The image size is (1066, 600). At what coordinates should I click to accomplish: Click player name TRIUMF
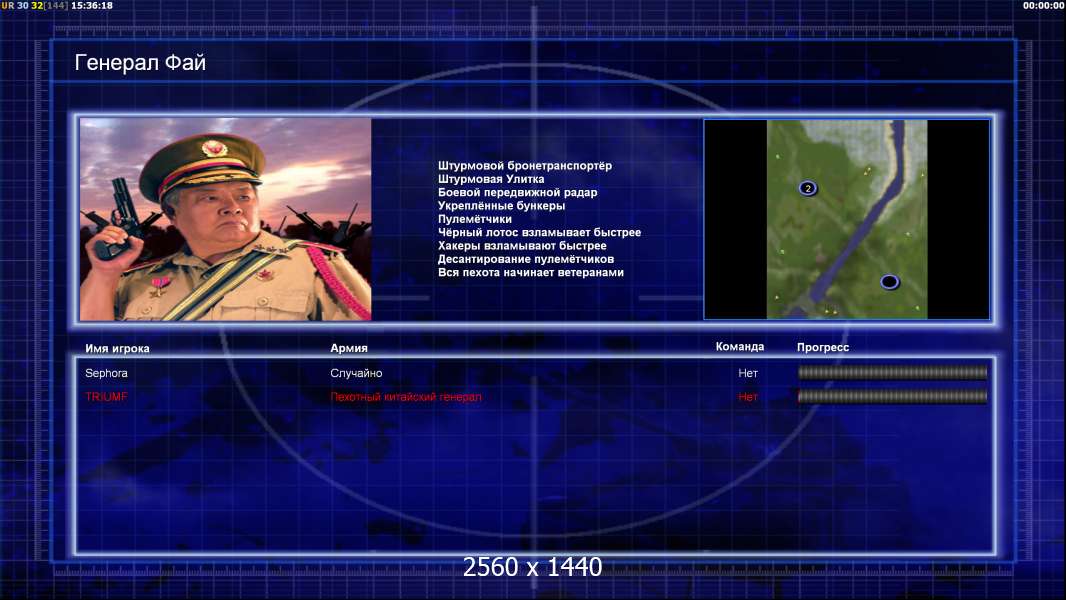point(106,397)
